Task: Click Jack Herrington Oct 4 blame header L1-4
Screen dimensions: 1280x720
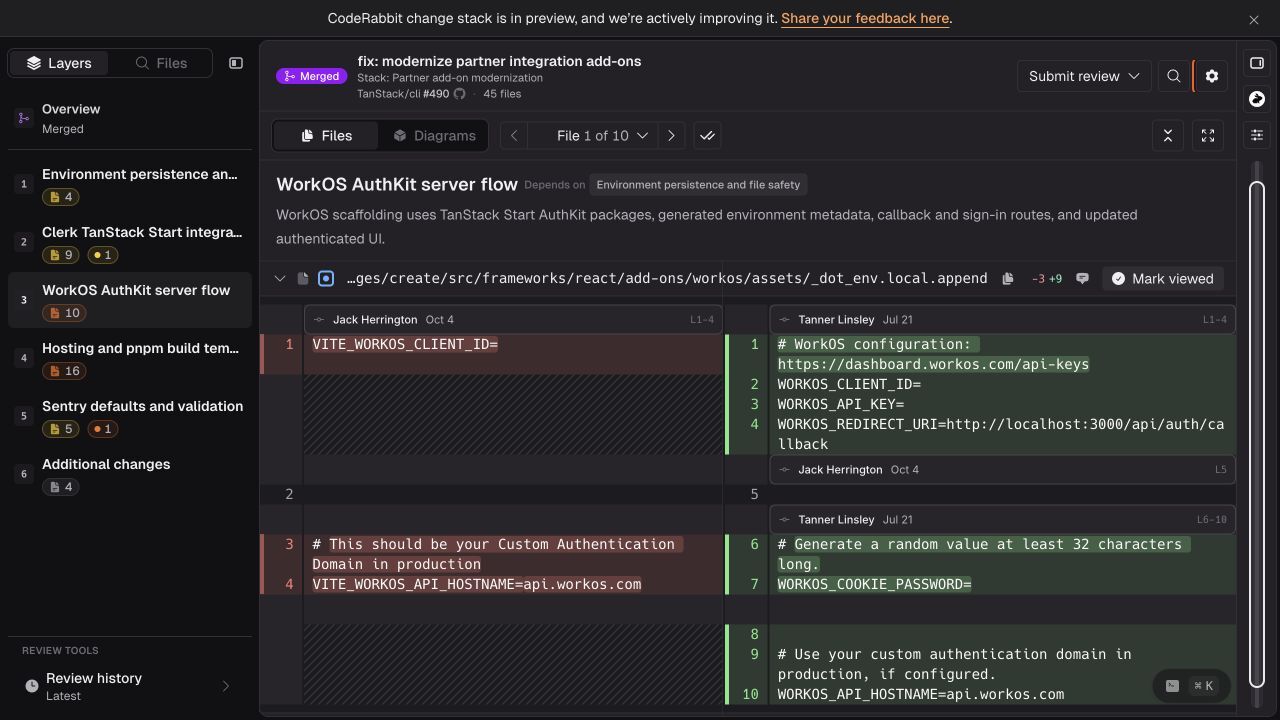Action: [512, 320]
